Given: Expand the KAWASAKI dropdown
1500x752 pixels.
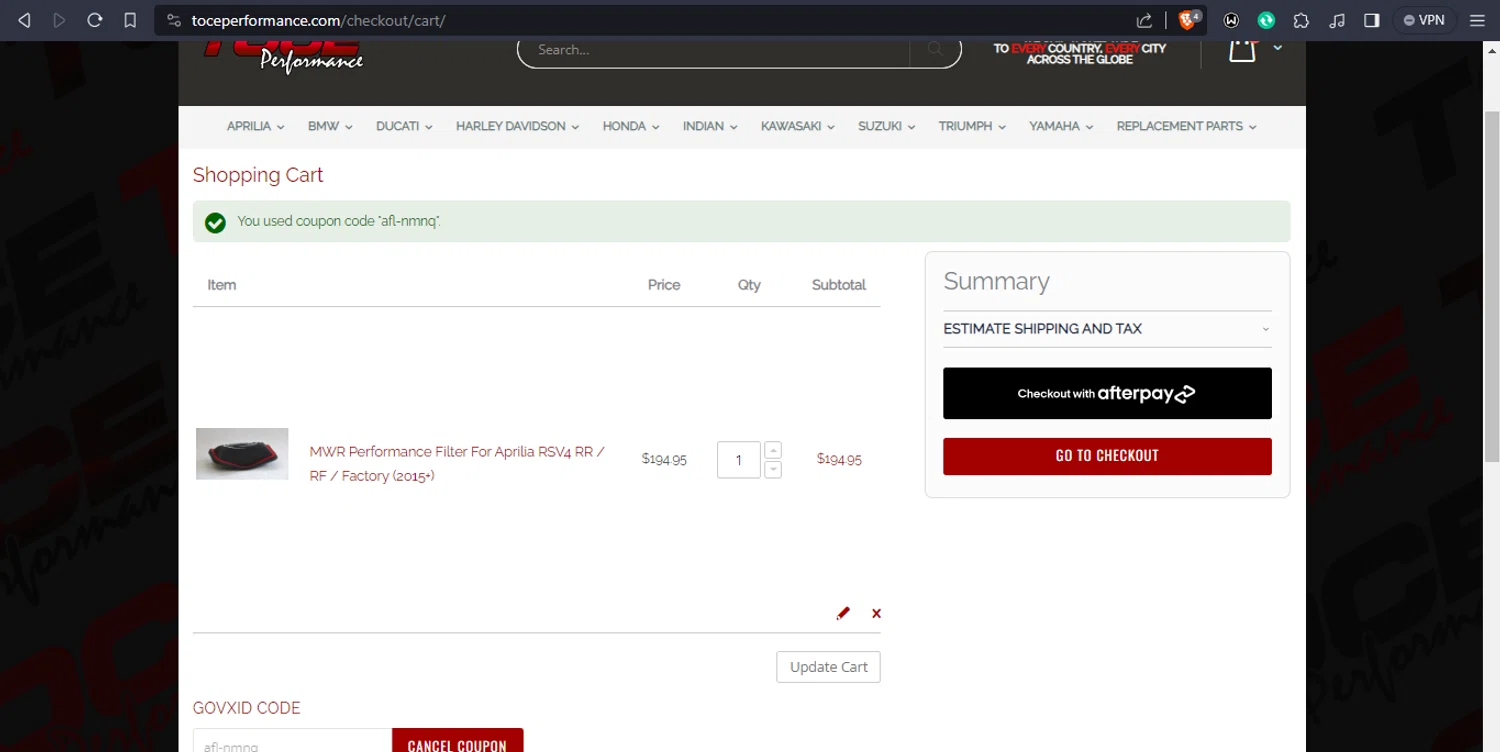Looking at the screenshot, I should (797, 126).
